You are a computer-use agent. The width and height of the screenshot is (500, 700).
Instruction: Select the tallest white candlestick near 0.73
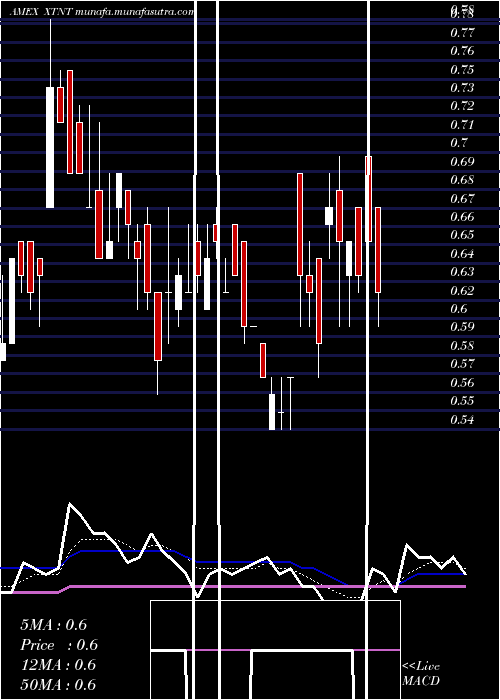pos(50,147)
